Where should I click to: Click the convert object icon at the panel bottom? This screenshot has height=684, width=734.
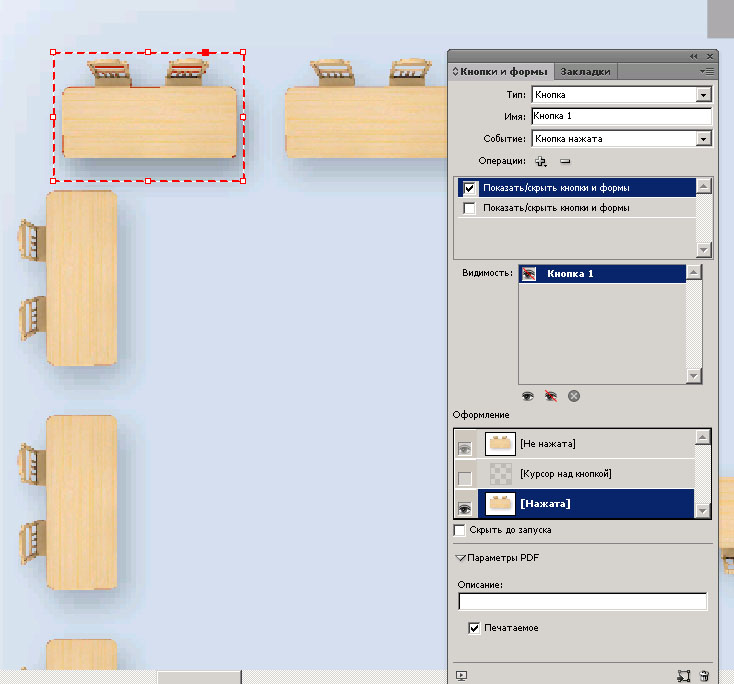(684, 676)
